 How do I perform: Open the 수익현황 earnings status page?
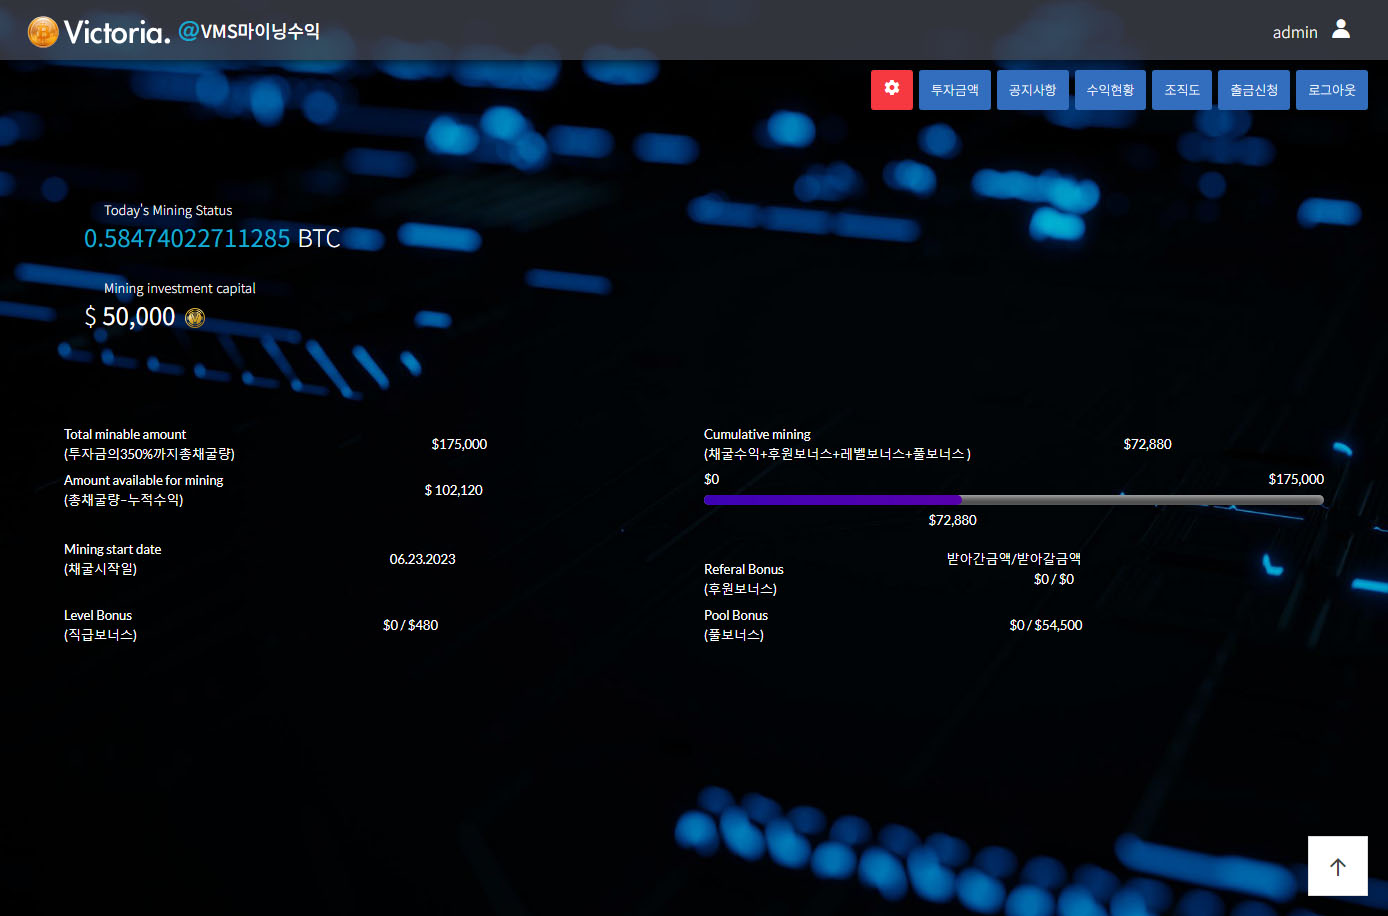tap(1110, 90)
